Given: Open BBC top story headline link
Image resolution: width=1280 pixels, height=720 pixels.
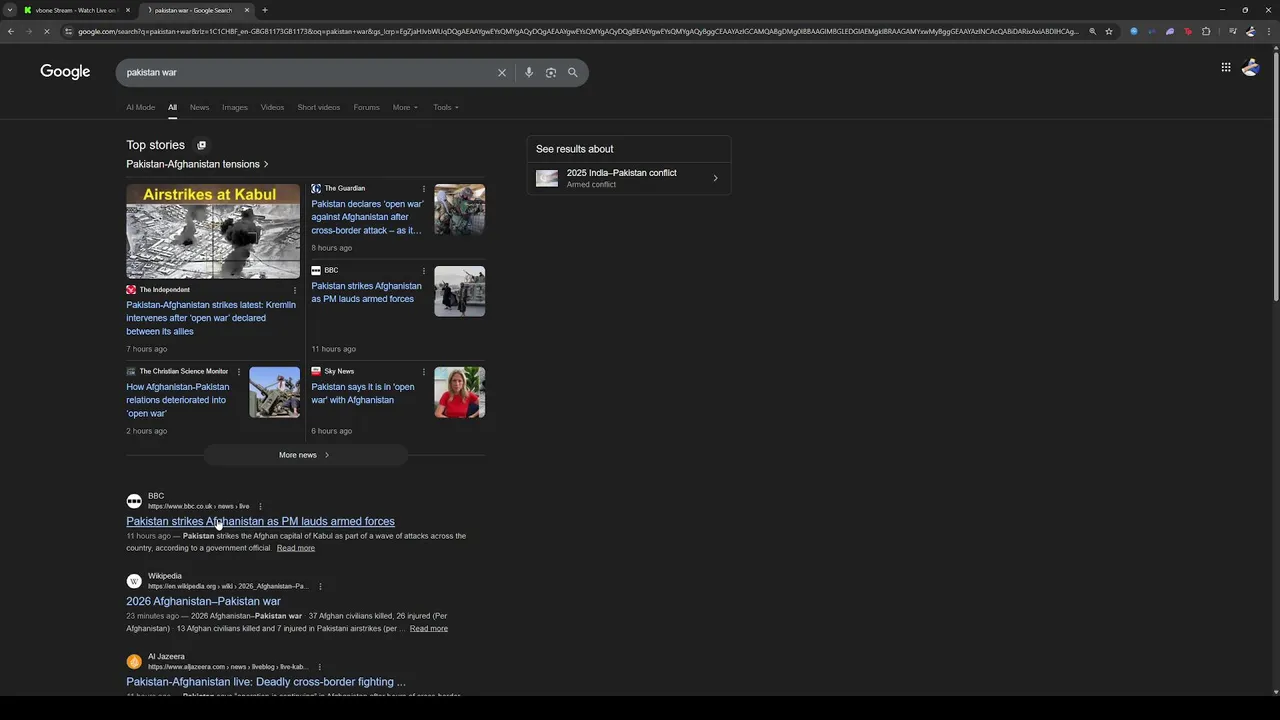Looking at the screenshot, I should pos(366,292).
